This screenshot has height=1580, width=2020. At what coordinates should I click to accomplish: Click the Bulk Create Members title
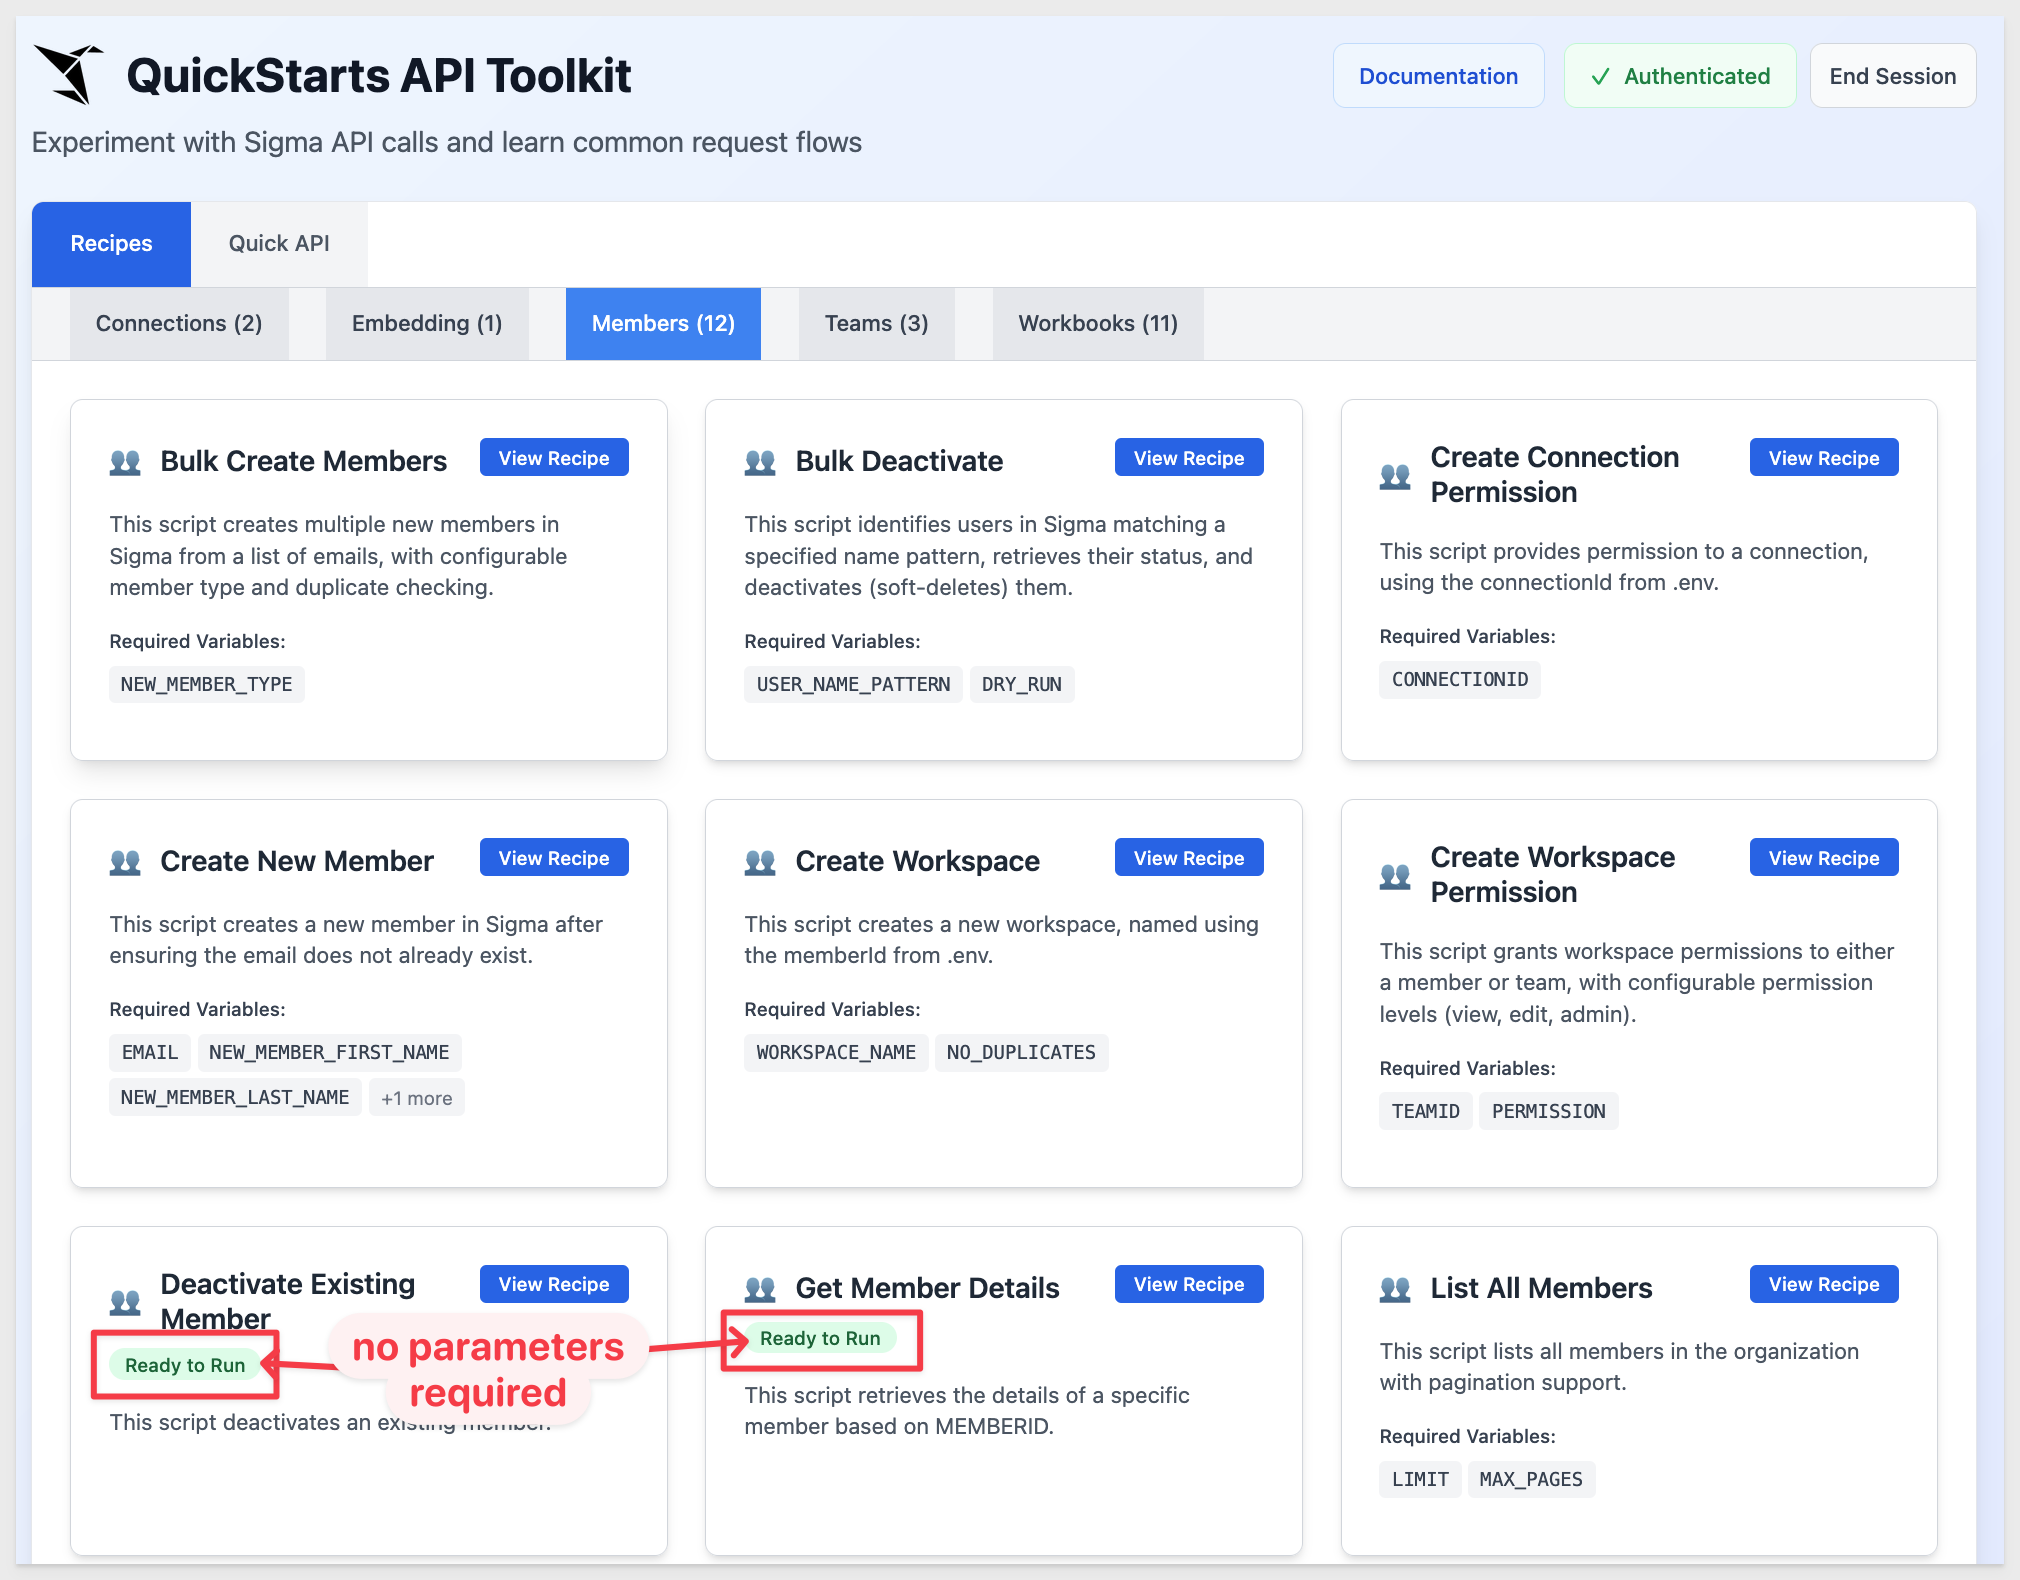[x=303, y=461]
